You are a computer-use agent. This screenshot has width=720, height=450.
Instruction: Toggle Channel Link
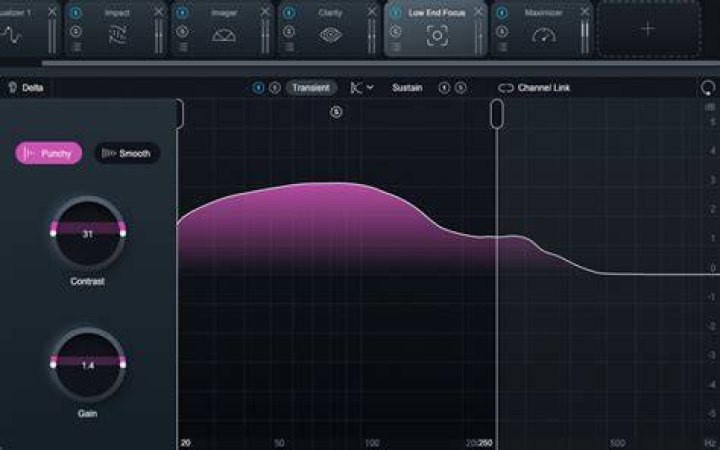pos(534,88)
